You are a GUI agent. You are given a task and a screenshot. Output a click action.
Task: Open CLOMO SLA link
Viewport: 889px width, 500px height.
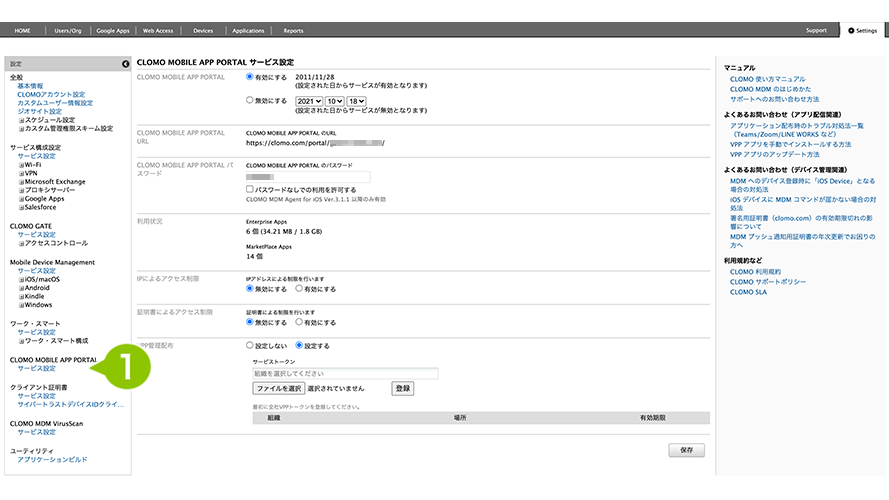click(x=748, y=292)
